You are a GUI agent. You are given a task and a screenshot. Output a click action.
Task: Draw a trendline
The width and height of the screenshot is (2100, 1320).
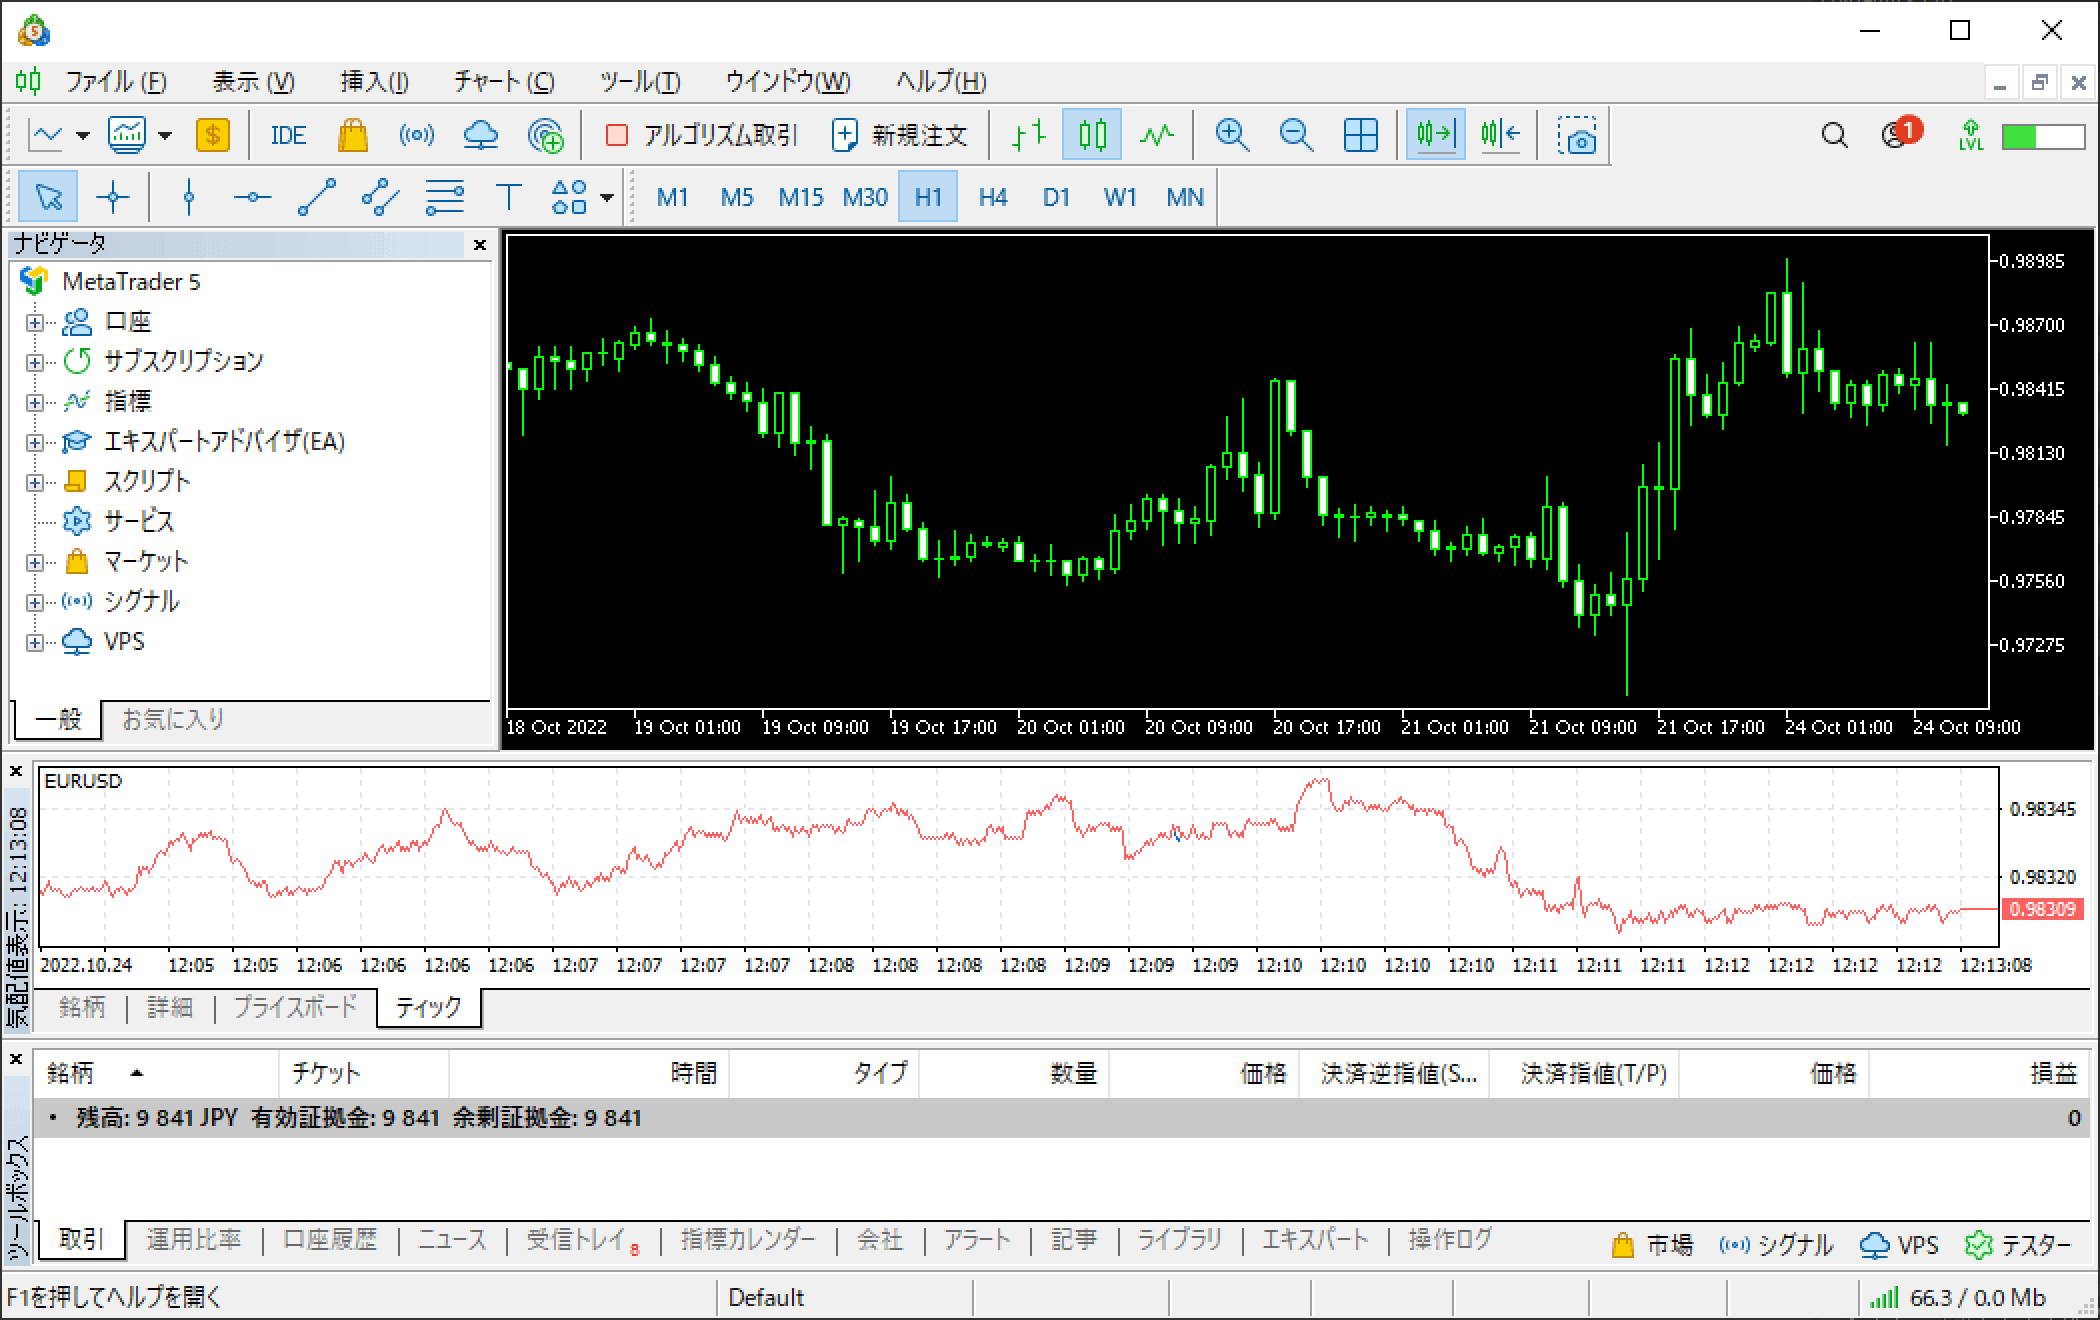tap(317, 197)
